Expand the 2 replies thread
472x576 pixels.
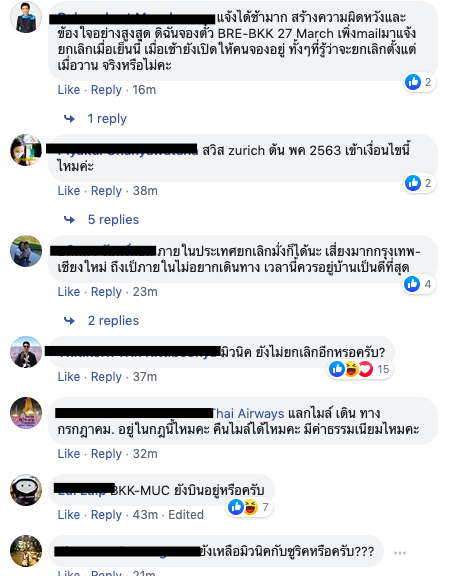pos(113,321)
